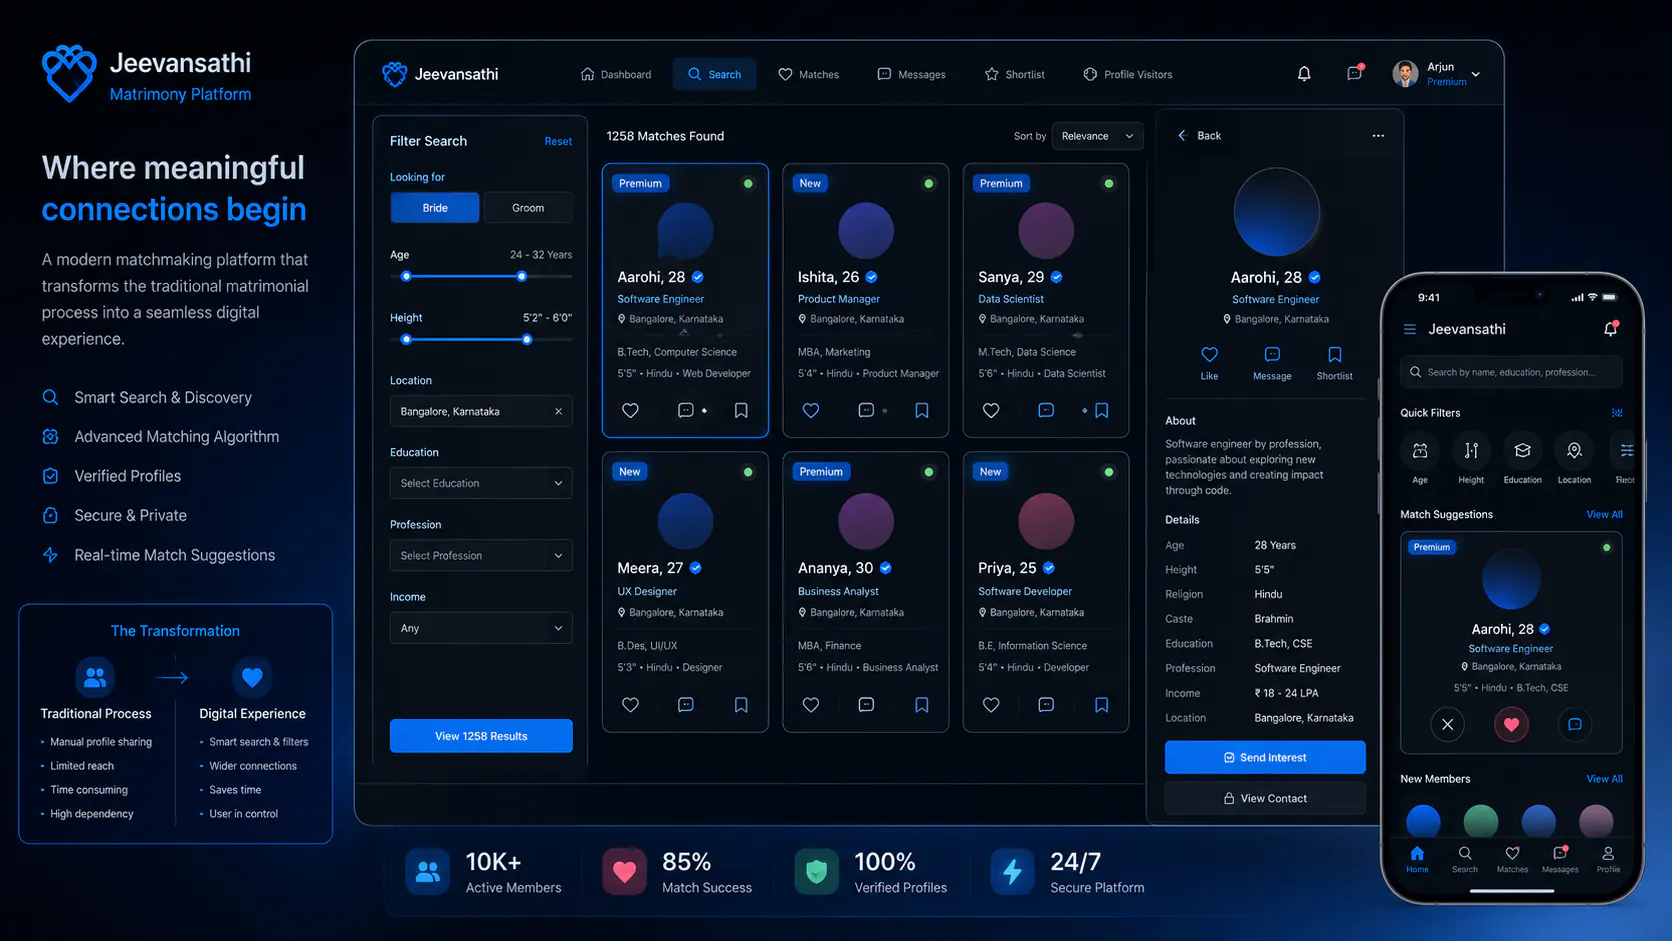The image size is (1672, 941).
Task: Go to Matches in top navigation
Action: 809,74
